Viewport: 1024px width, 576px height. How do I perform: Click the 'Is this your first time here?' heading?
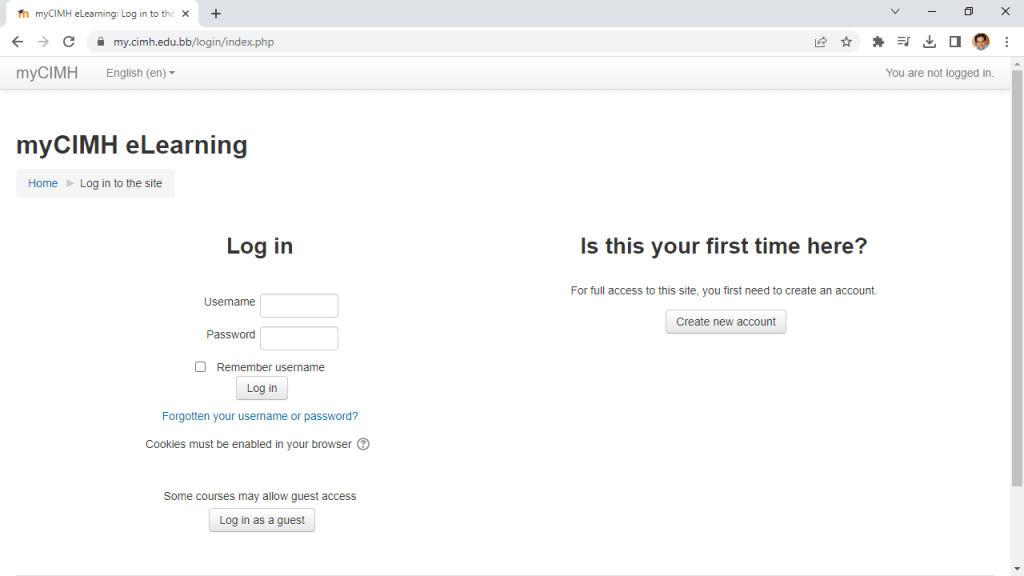724,246
